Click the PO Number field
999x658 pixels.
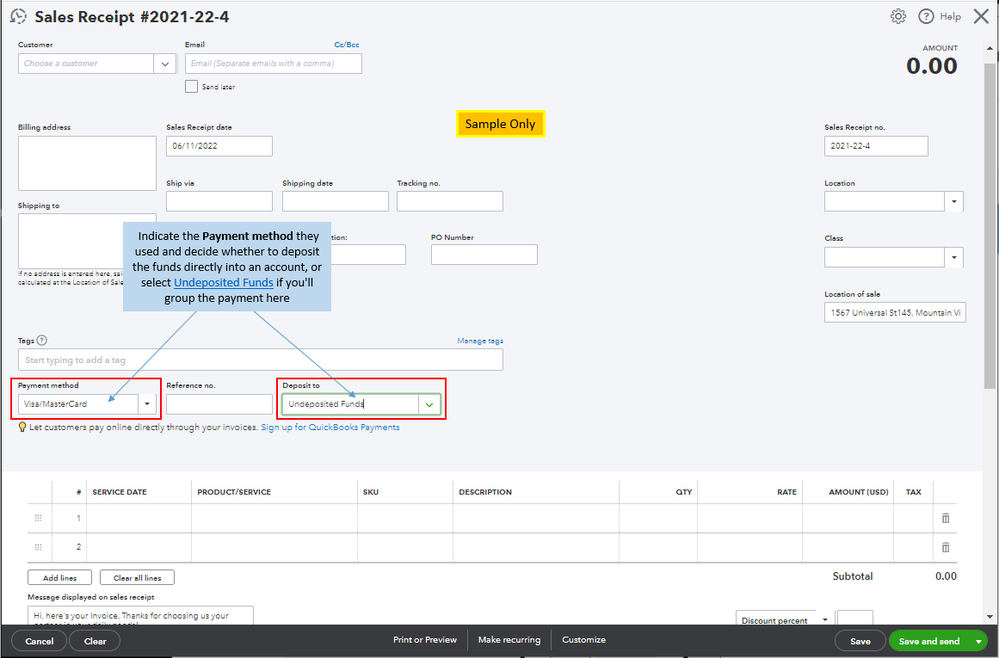484,255
